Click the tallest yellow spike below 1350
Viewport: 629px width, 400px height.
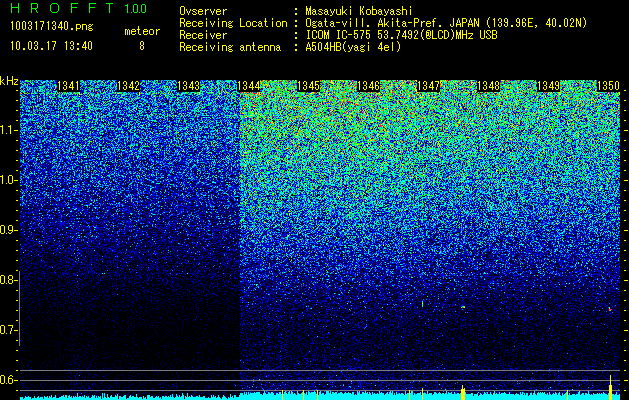pos(610,388)
